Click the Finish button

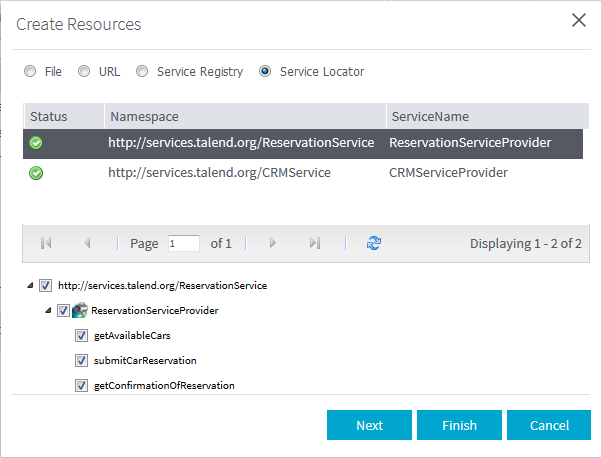coord(459,425)
